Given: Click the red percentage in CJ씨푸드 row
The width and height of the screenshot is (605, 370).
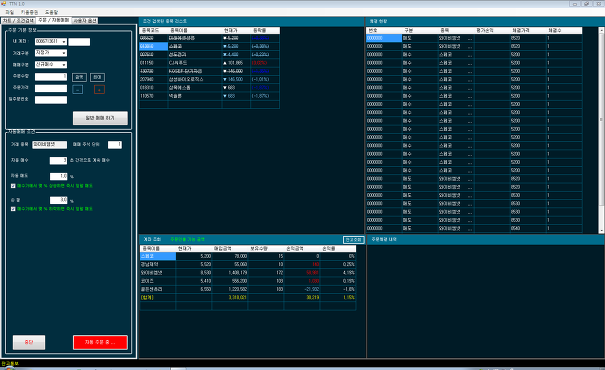Looking at the screenshot, I should (x=259, y=63).
